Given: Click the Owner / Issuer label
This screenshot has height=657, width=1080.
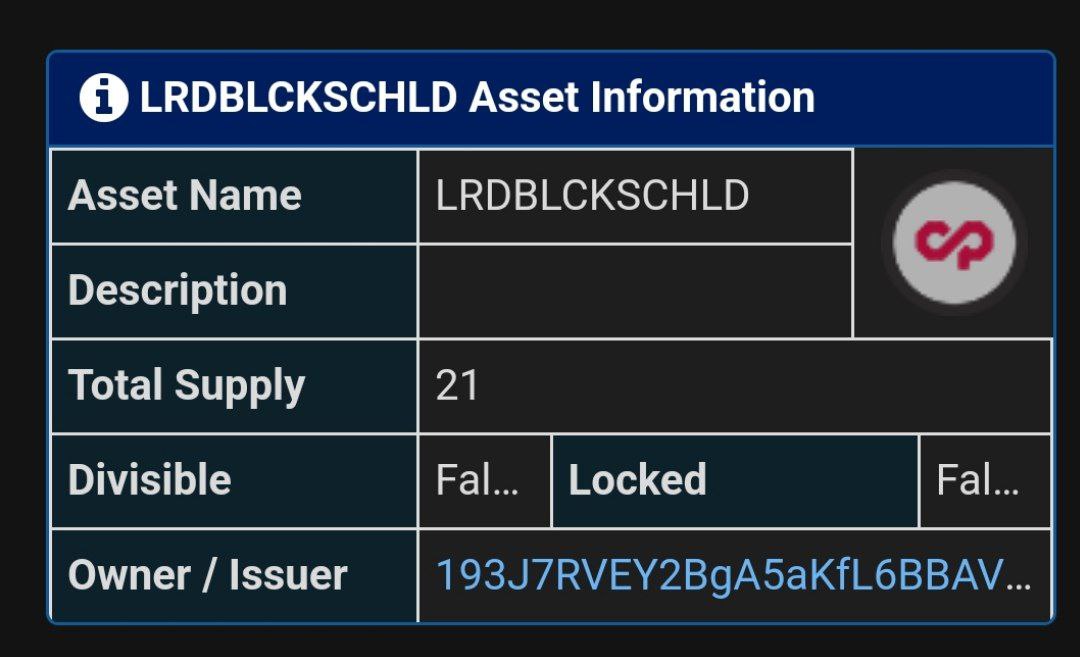Looking at the screenshot, I should tap(207, 575).
